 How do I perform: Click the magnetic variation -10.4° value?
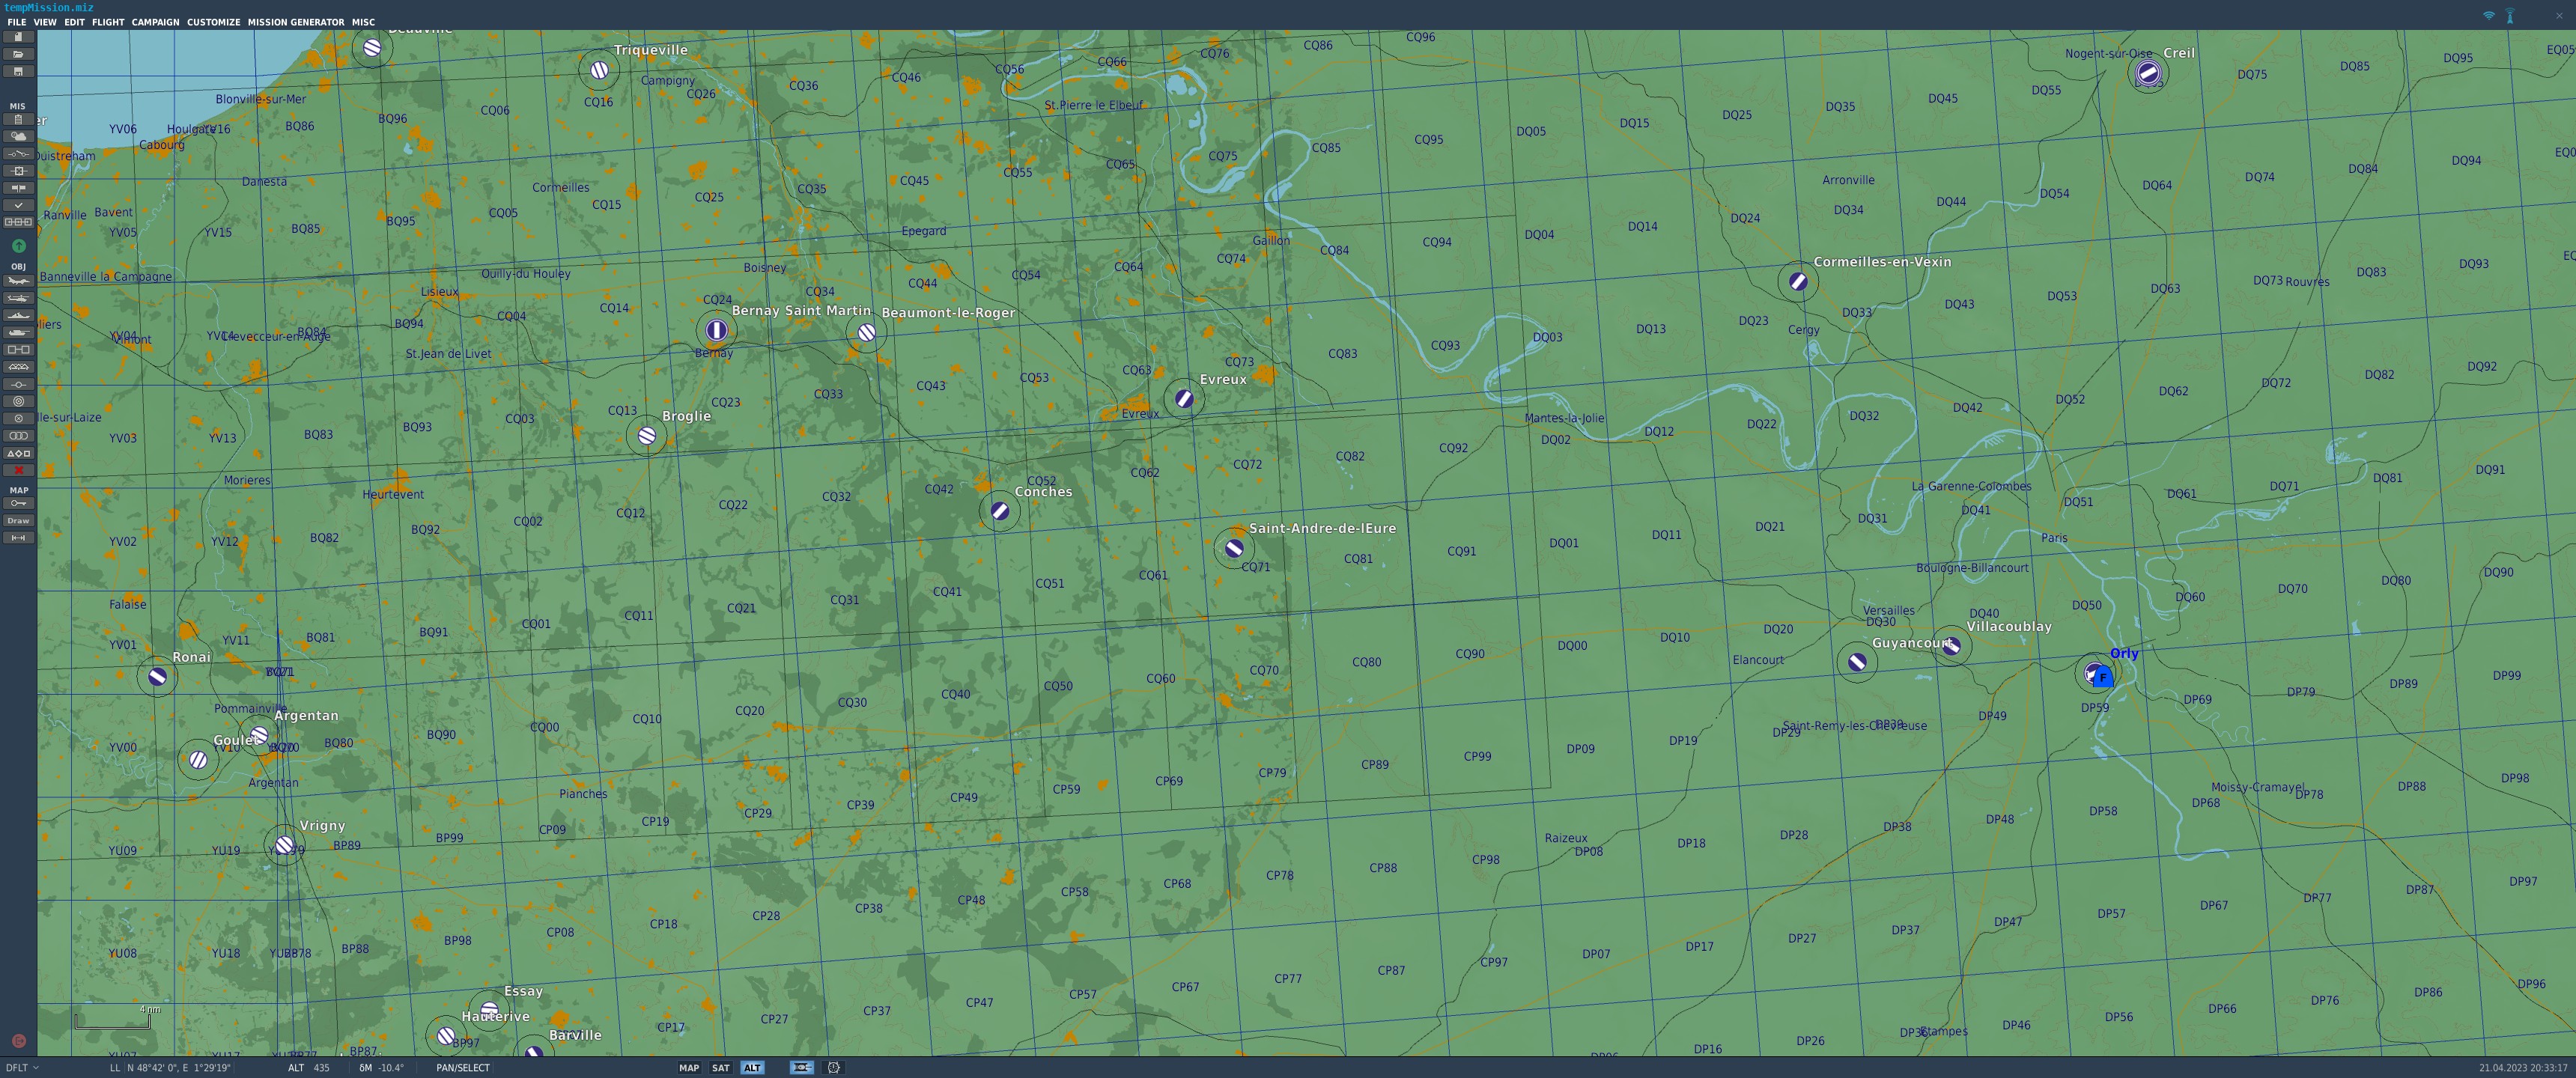click(x=391, y=1068)
